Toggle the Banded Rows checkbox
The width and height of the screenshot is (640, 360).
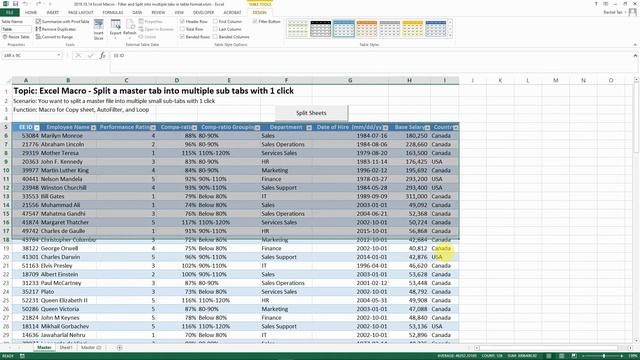pos(182,37)
